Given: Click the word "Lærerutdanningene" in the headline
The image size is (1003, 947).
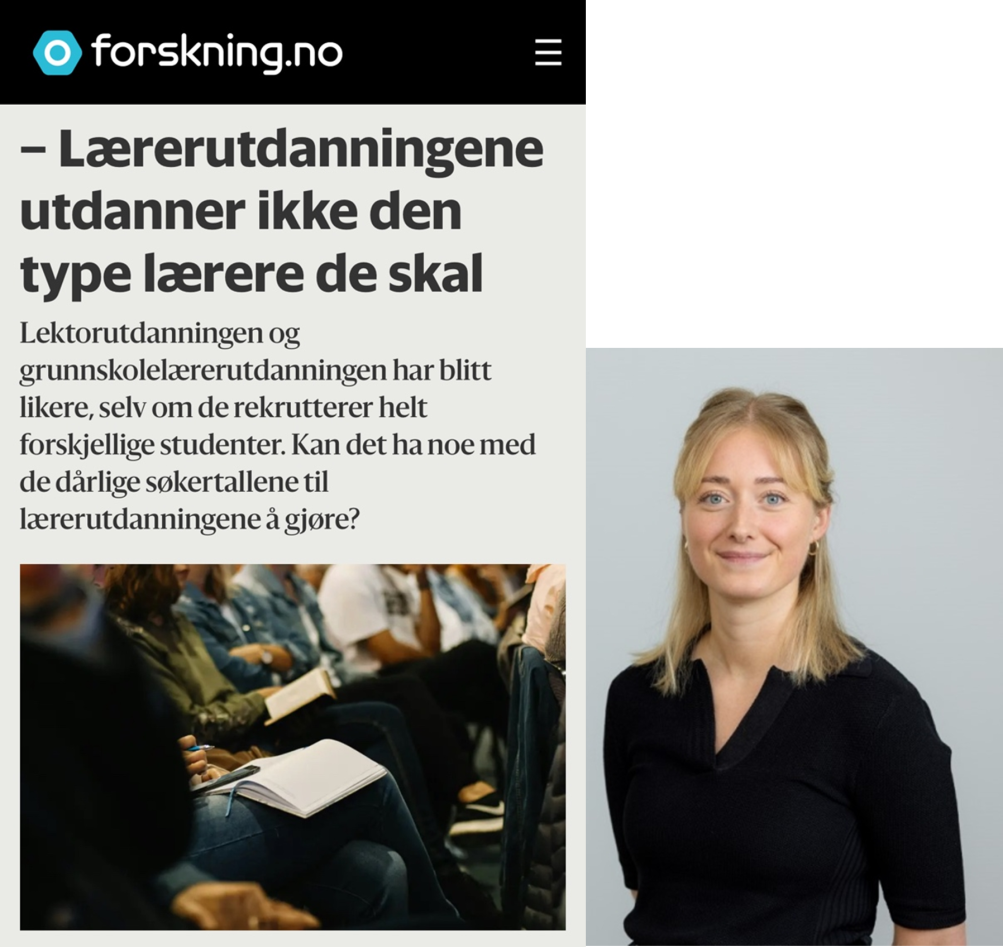Looking at the screenshot, I should [x=301, y=149].
